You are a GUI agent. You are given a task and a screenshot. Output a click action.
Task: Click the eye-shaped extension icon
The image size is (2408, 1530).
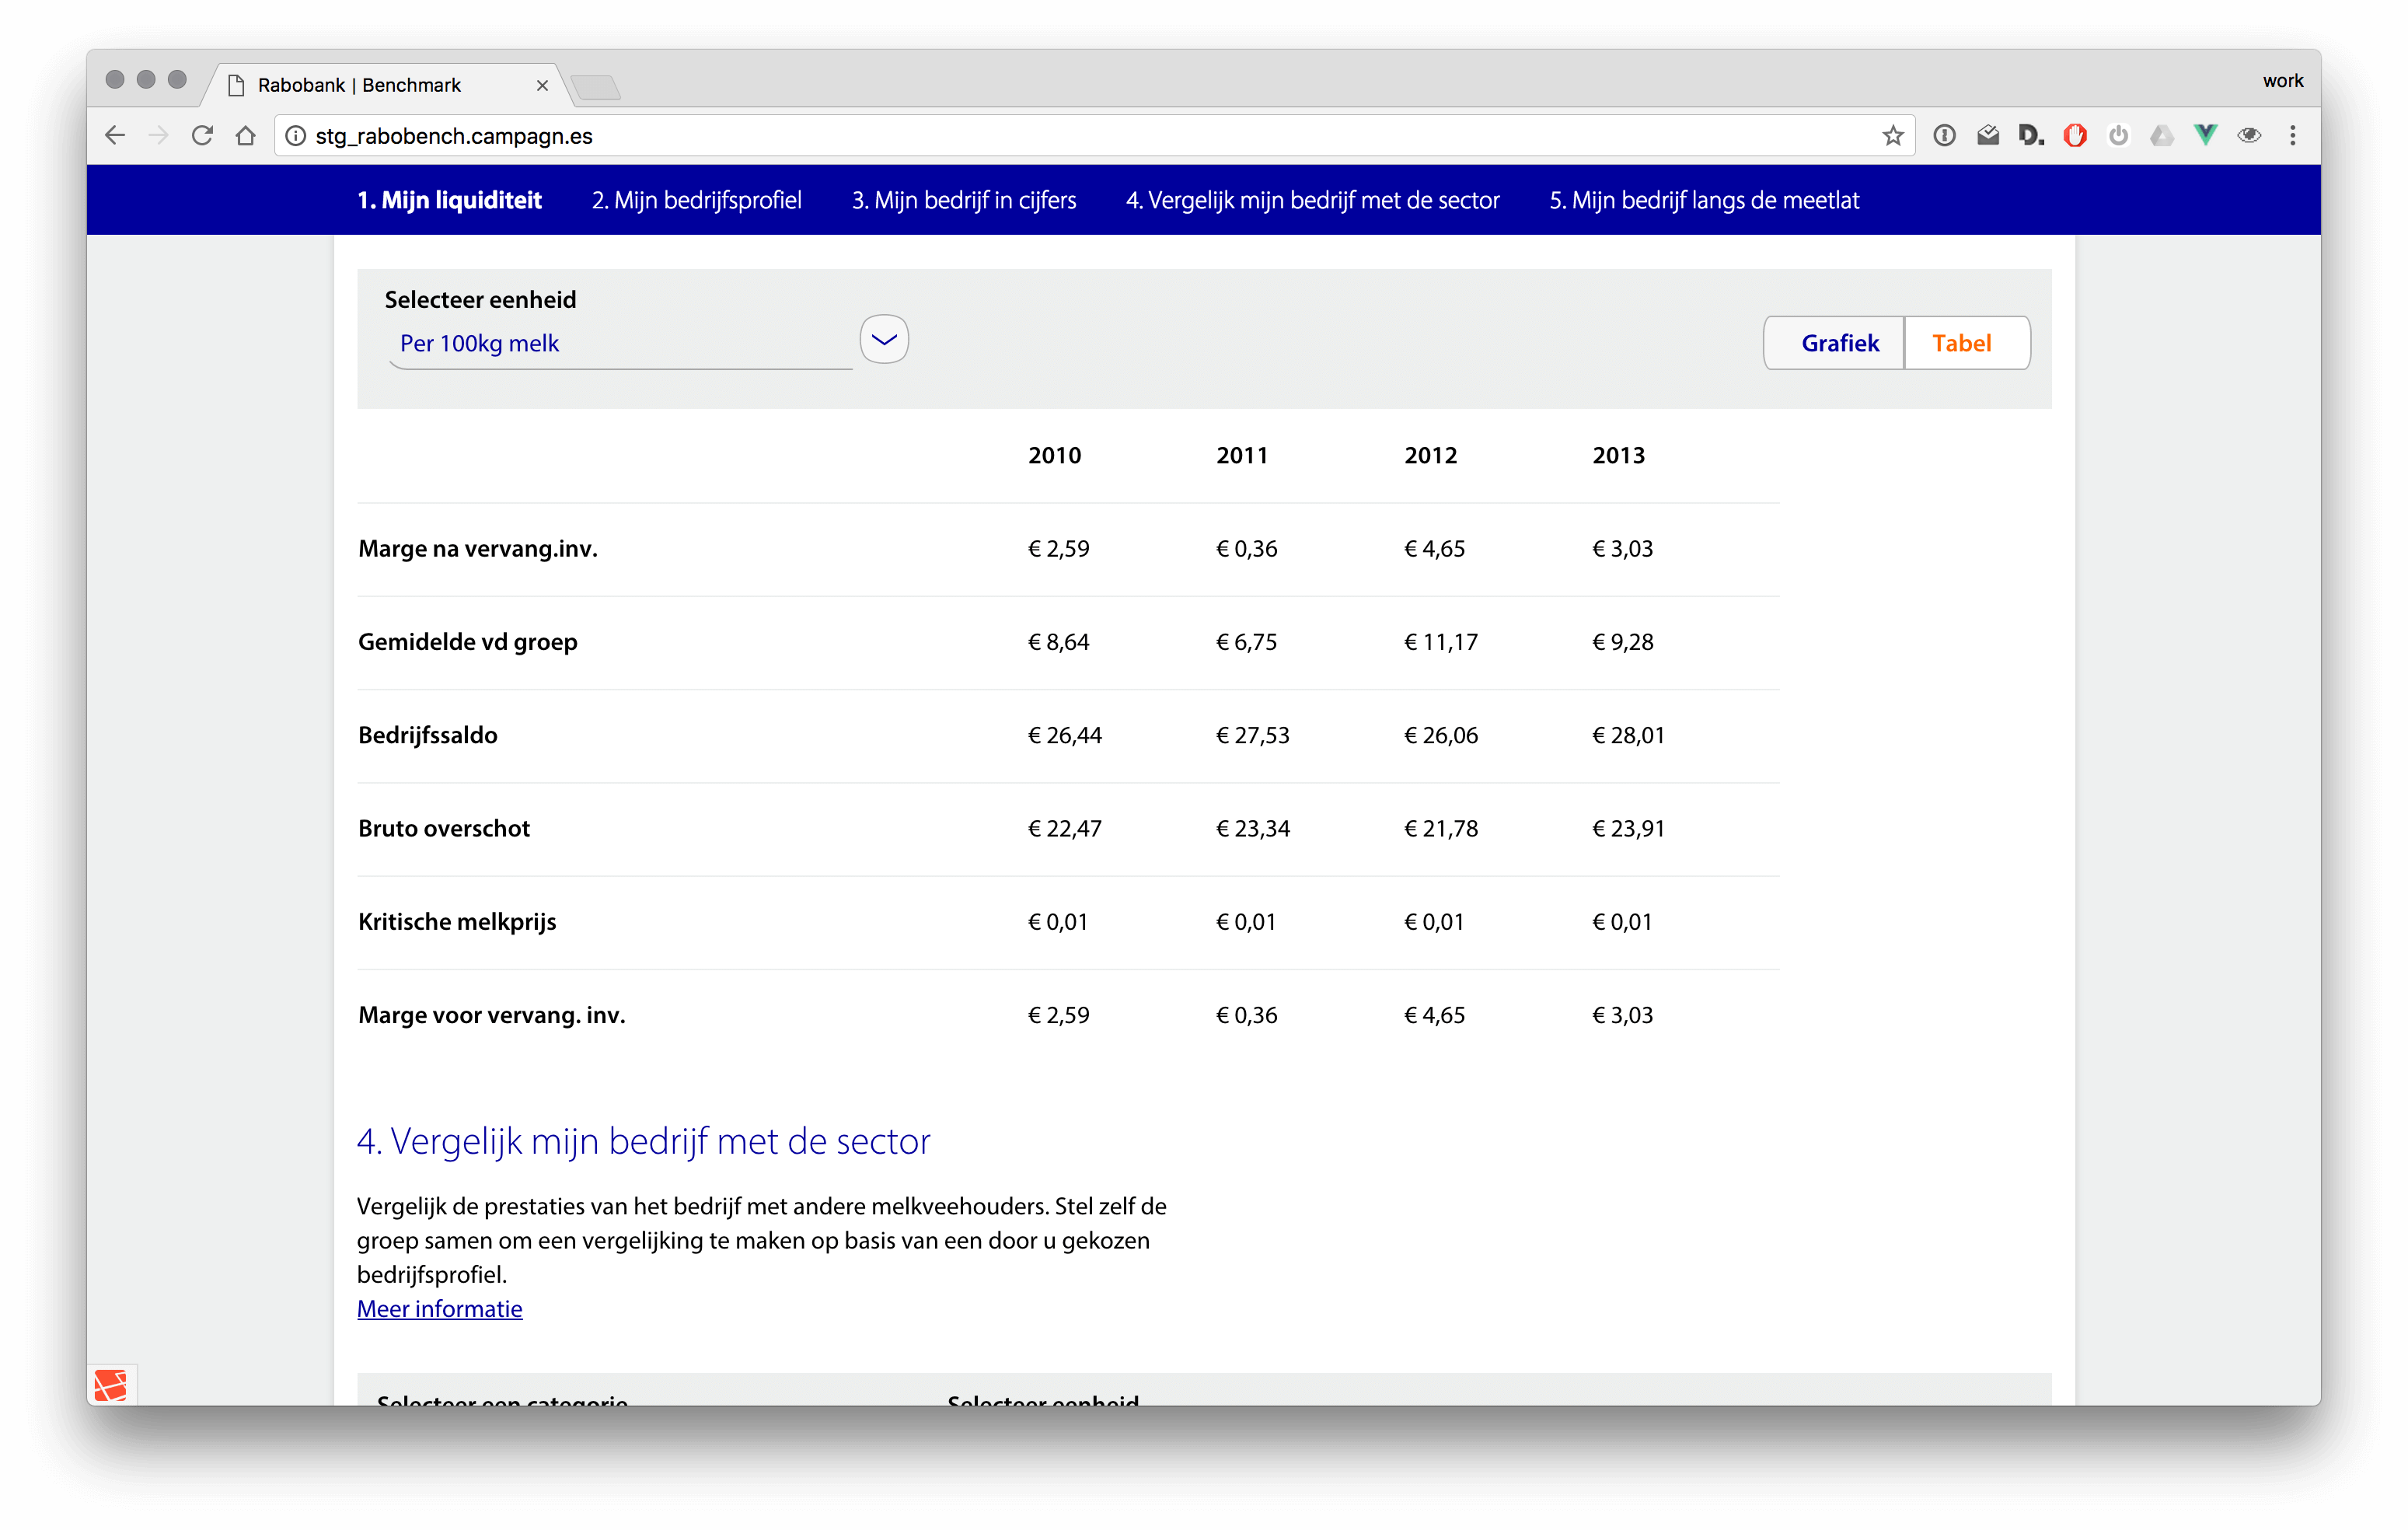(x=2249, y=135)
